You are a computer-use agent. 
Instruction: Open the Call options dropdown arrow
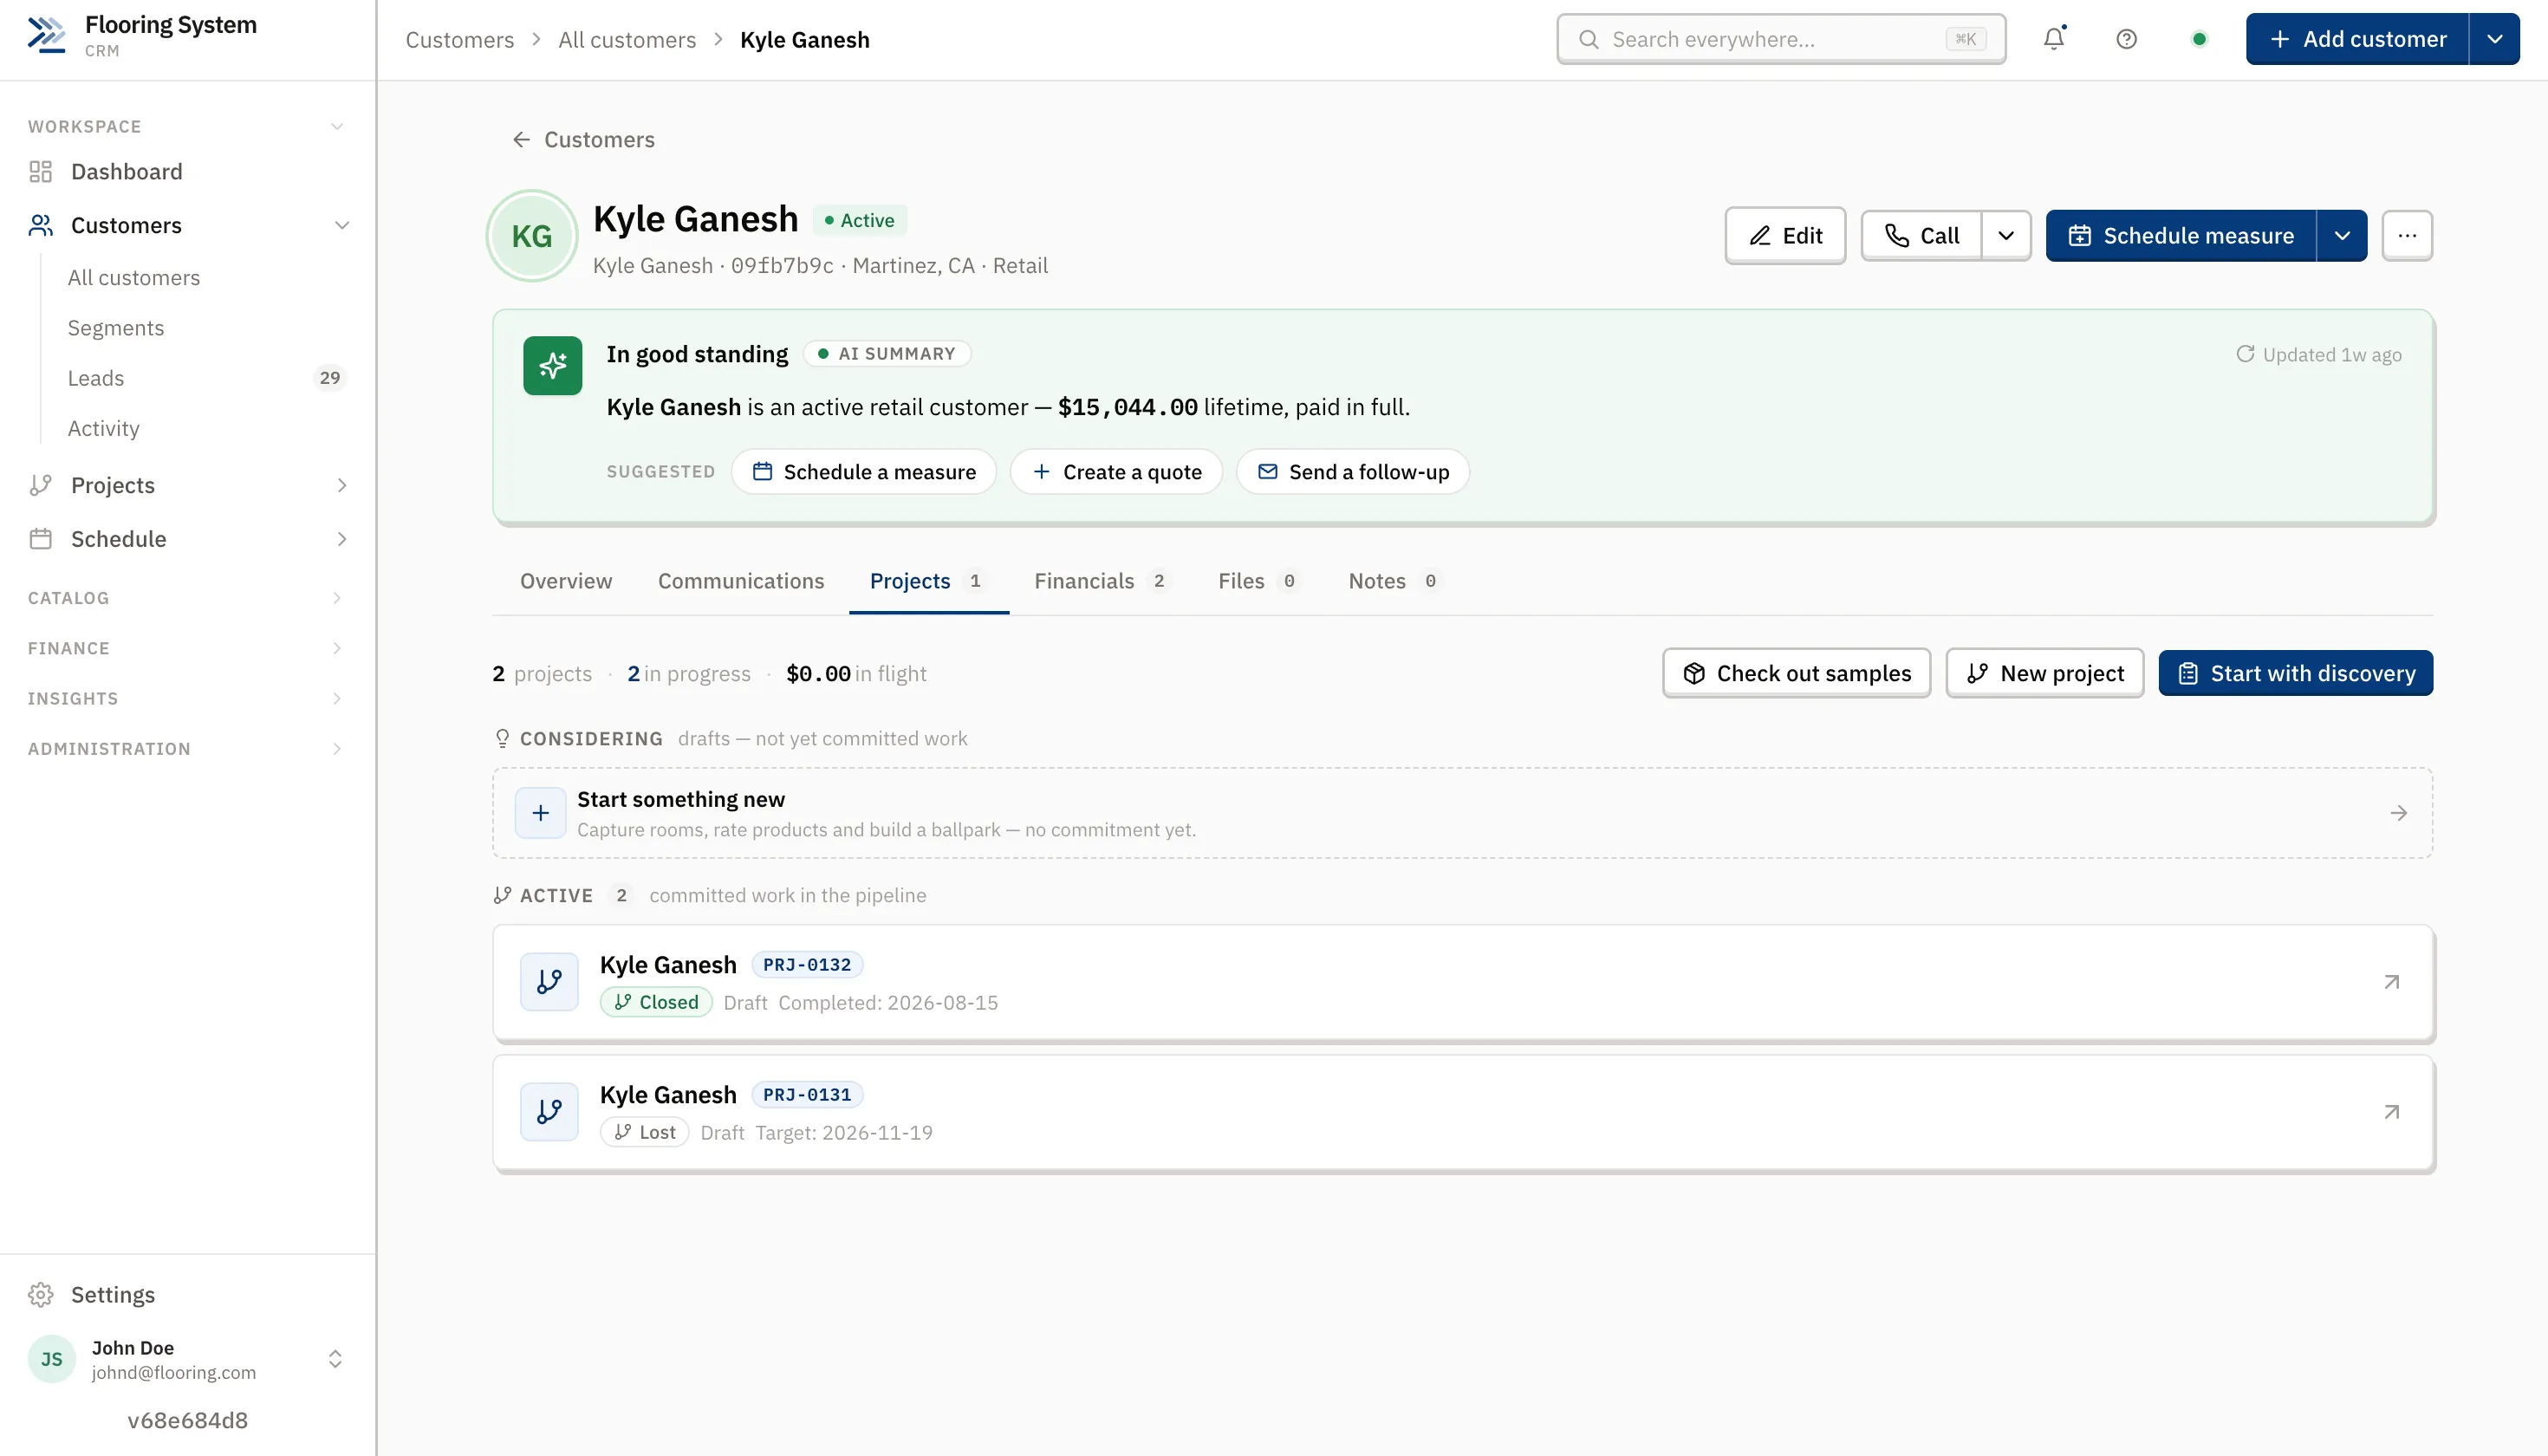2006,236
